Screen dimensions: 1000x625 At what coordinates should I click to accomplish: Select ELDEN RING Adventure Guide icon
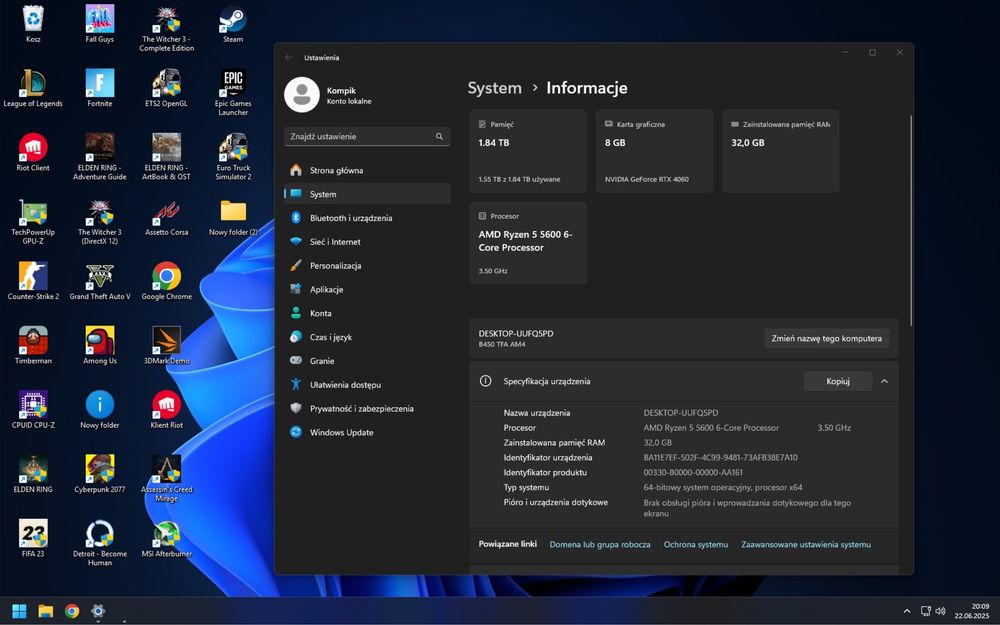click(99, 157)
